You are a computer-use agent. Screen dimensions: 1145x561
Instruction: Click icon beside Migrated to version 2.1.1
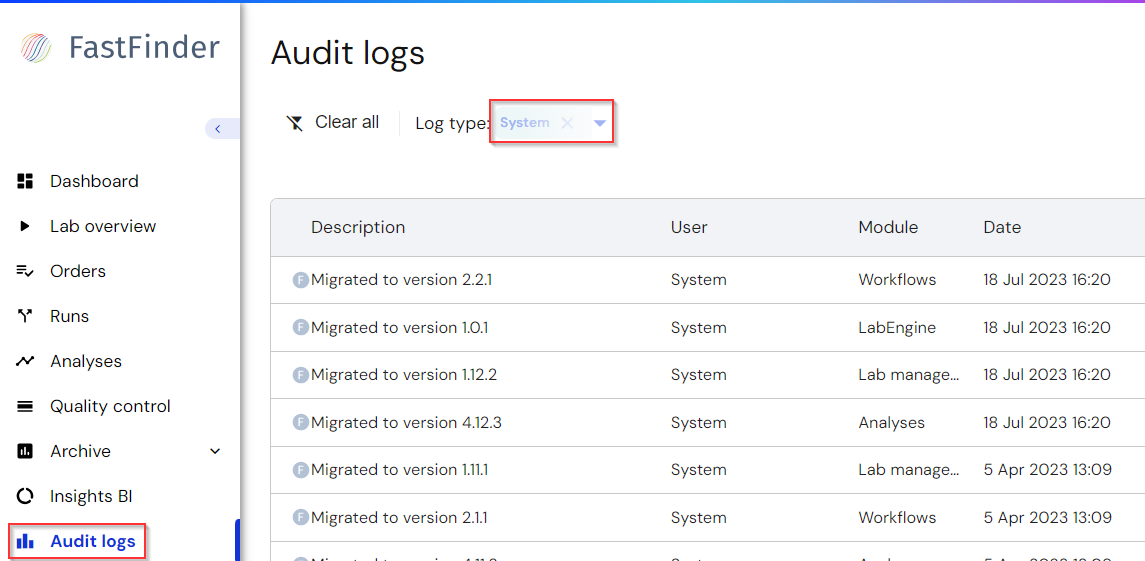tap(301, 517)
